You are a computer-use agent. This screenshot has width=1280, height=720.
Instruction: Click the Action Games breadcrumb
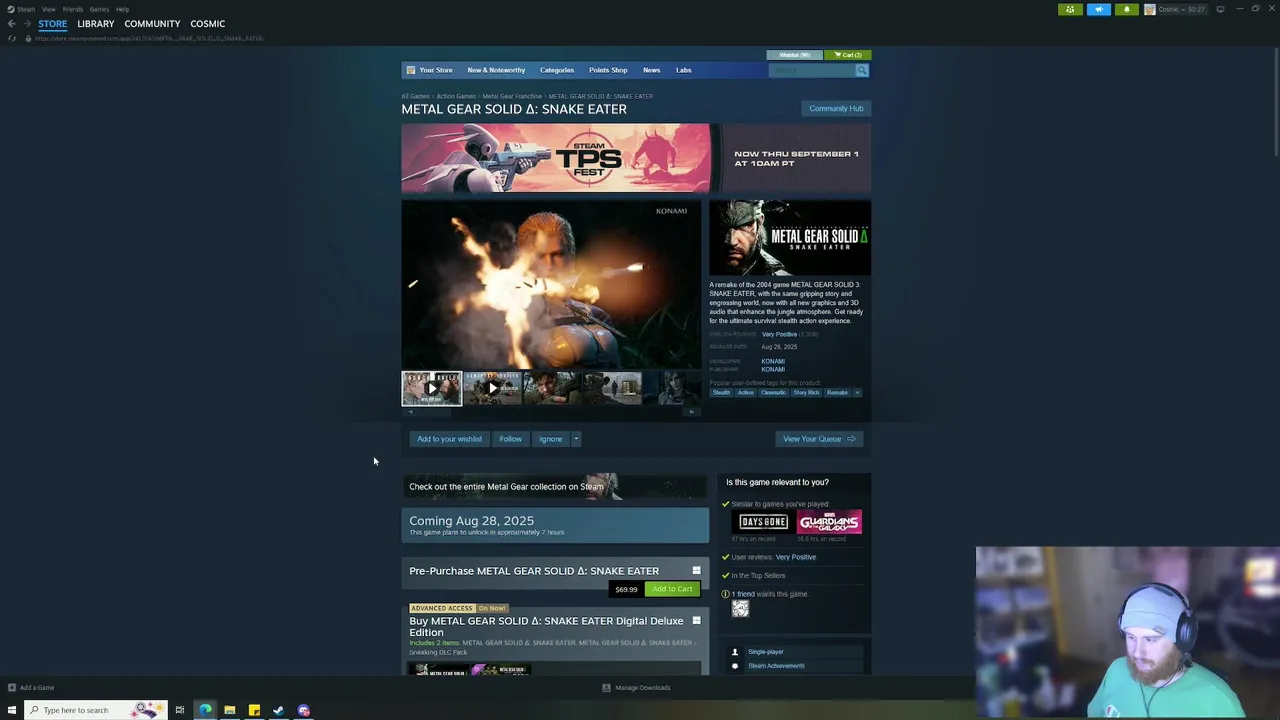(x=456, y=96)
